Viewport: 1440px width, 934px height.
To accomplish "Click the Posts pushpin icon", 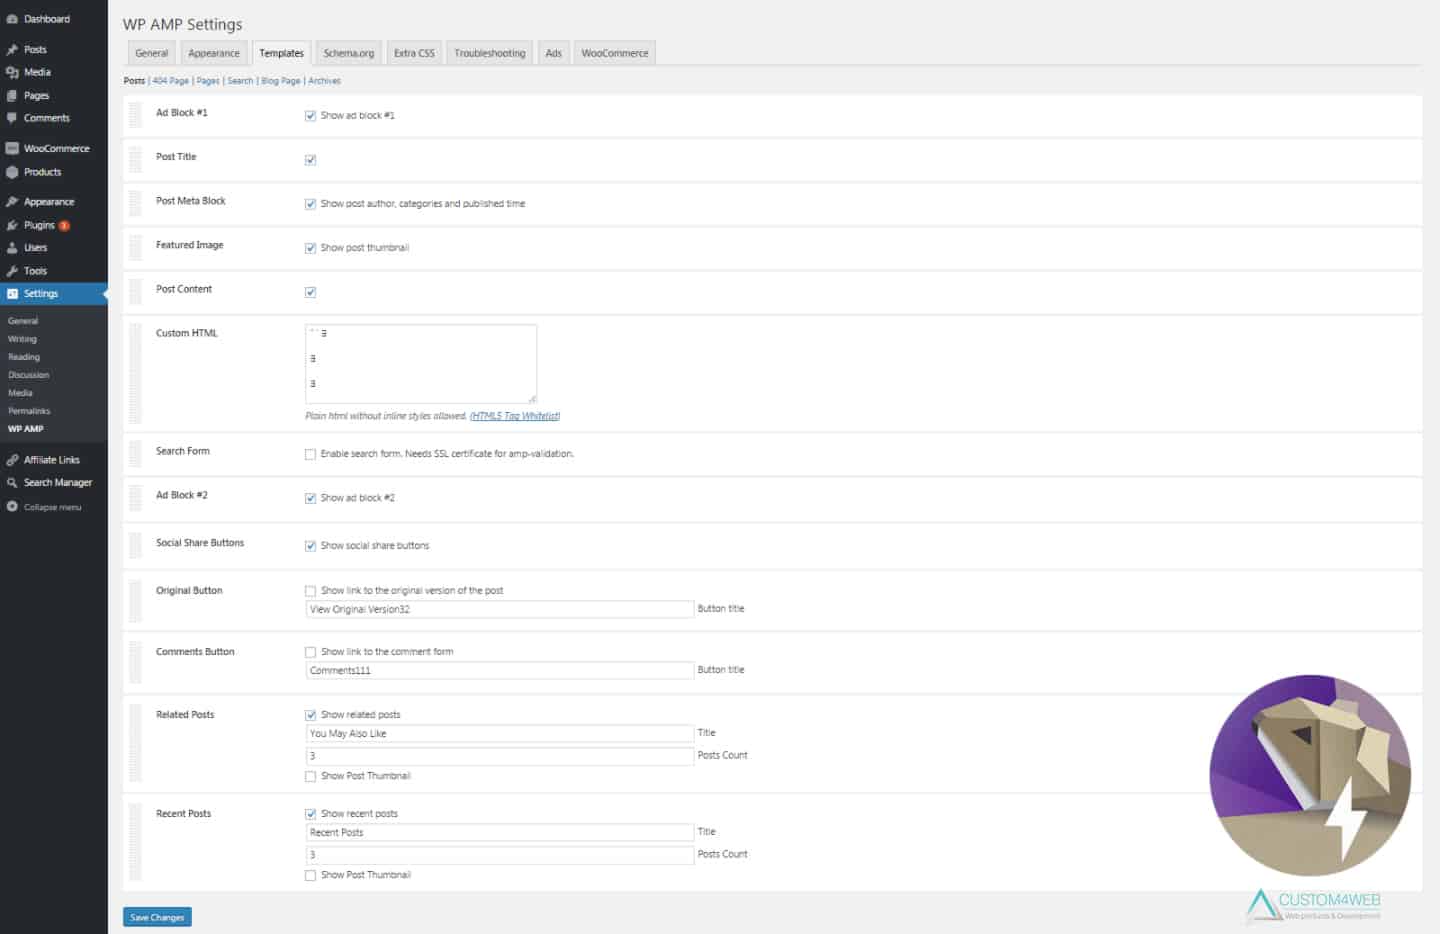I will pyautogui.click(x=12, y=49).
